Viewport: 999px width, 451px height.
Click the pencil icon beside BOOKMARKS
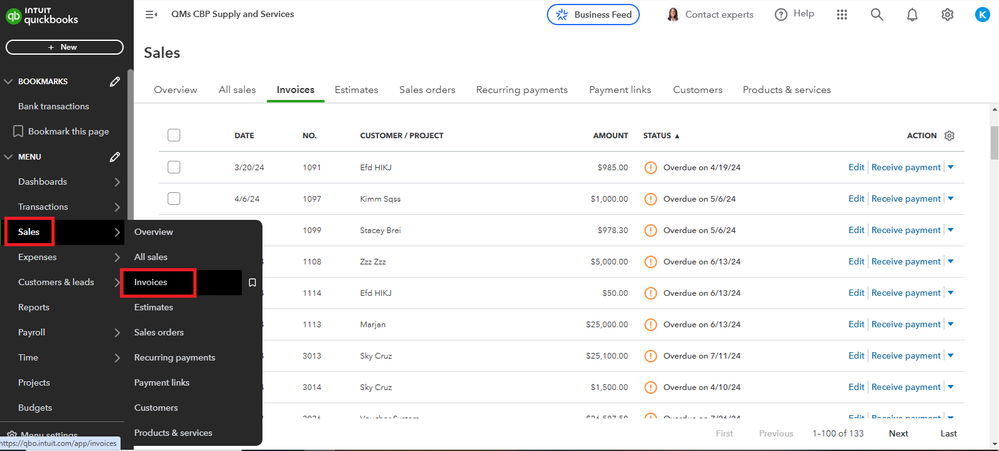[115, 81]
